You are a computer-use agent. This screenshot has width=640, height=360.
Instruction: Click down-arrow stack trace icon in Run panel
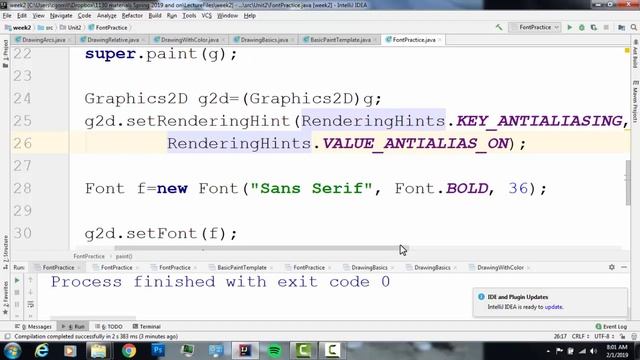[x=30, y=292]
